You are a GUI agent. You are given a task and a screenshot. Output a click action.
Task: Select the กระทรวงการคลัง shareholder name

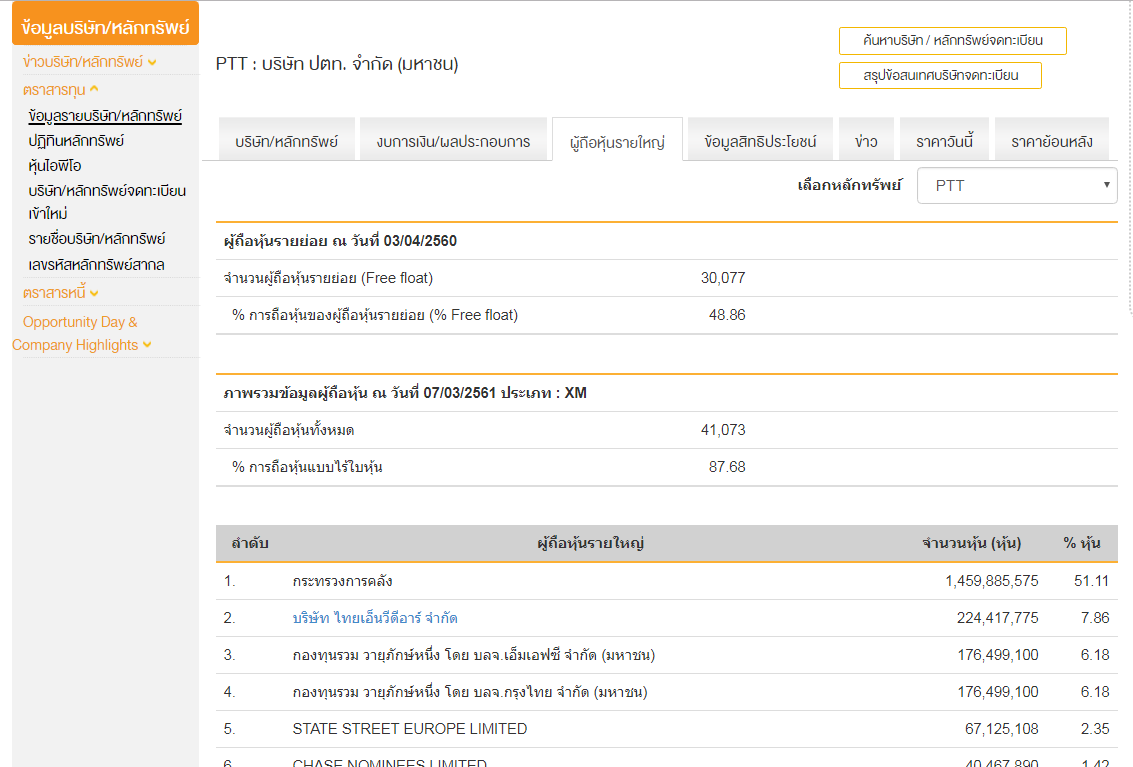pyautogui.click(x=343, y=581)
